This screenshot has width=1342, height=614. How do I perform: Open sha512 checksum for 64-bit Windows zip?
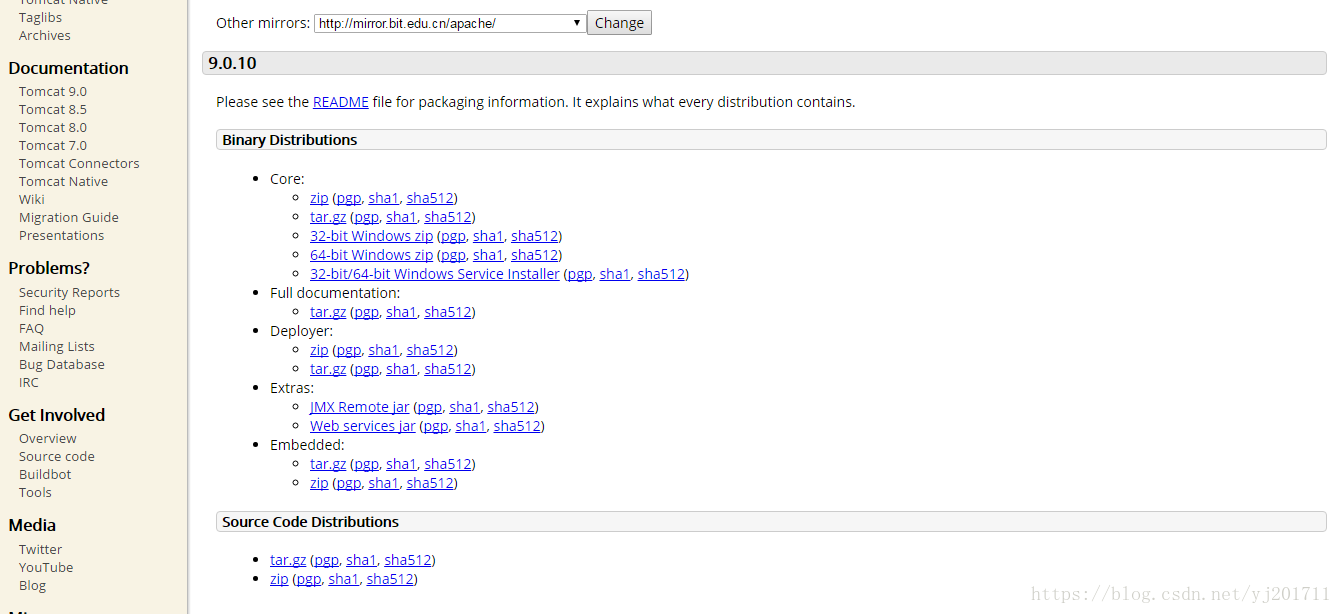(x=534, y=255)
